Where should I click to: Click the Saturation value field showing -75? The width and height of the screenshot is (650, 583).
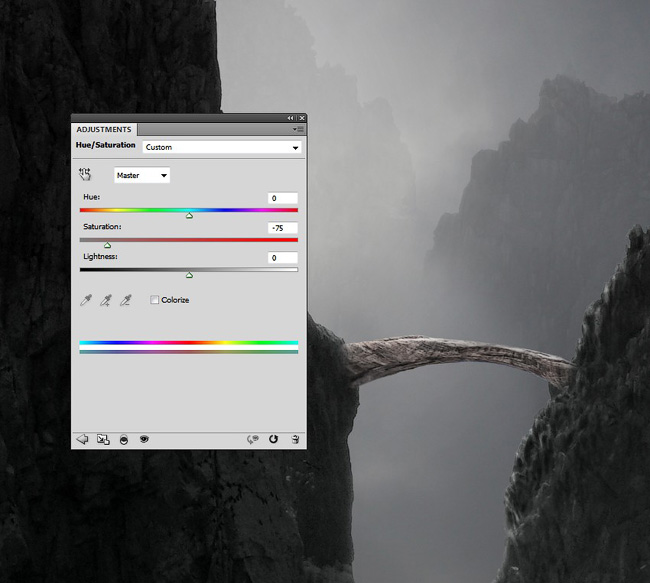tap(283, 228)
